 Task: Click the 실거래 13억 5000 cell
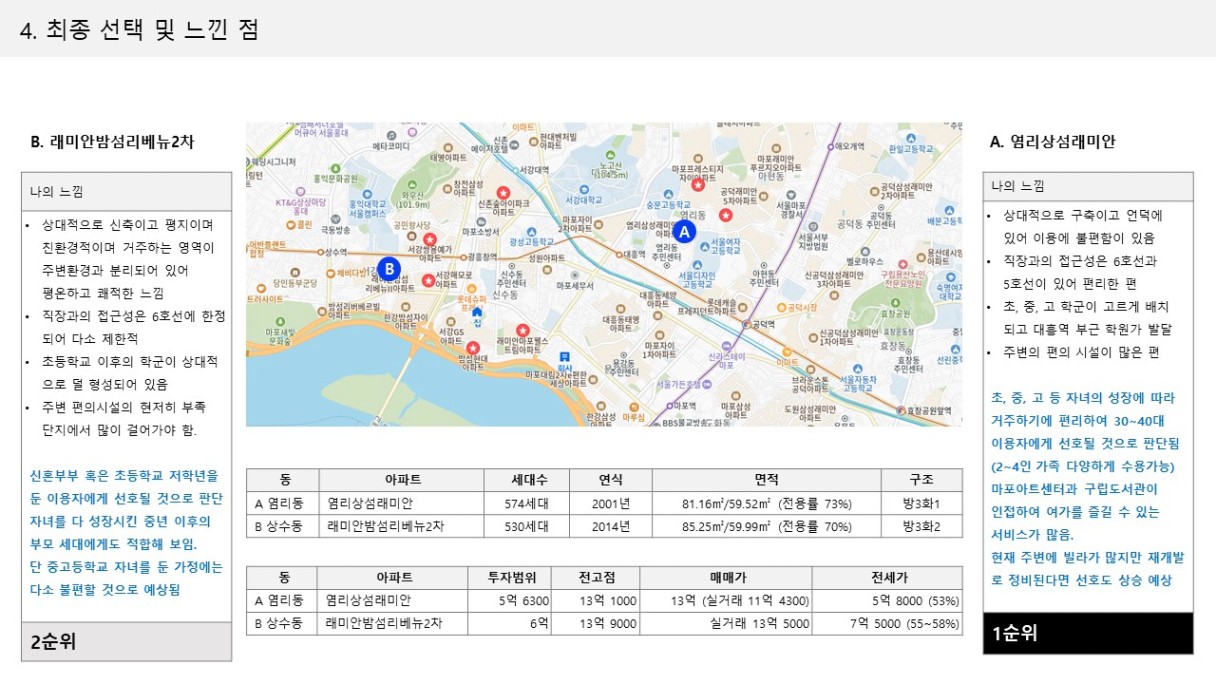(727, 624)
